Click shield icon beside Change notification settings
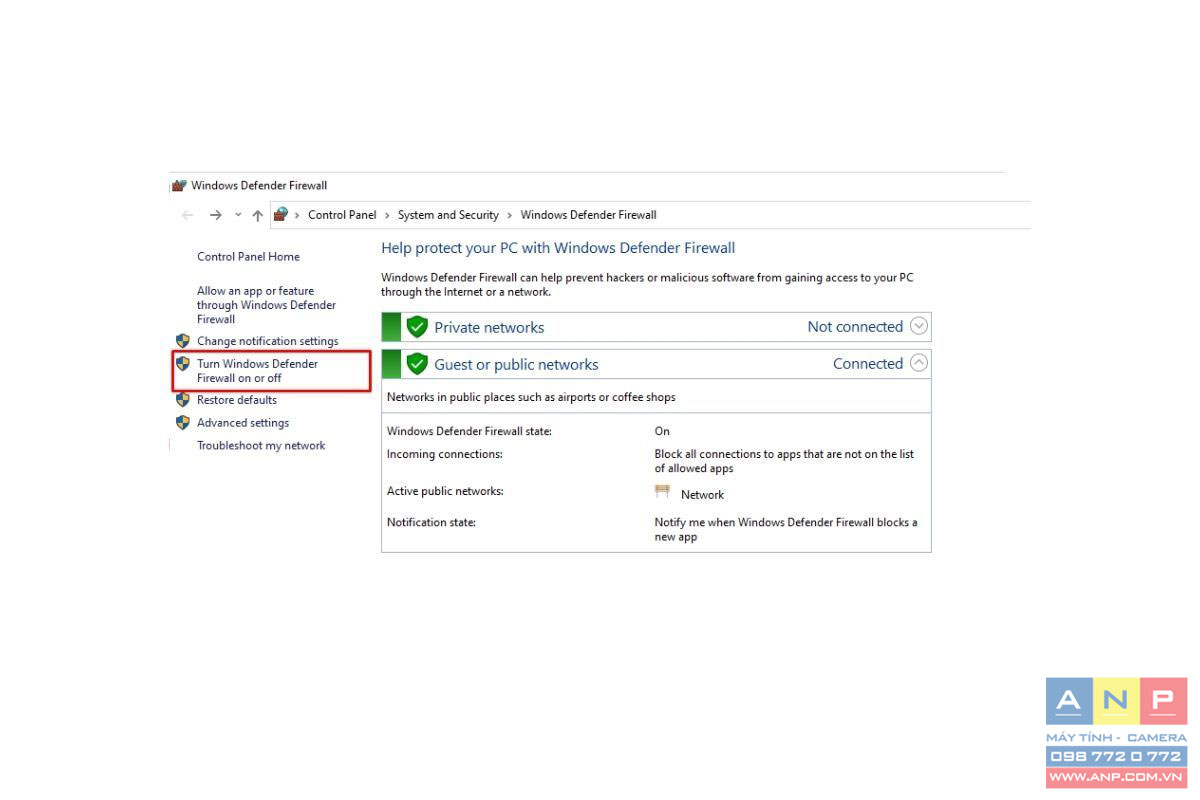Screen dimensions: 1200x800 pyautogui.click(x=182, y=341)
